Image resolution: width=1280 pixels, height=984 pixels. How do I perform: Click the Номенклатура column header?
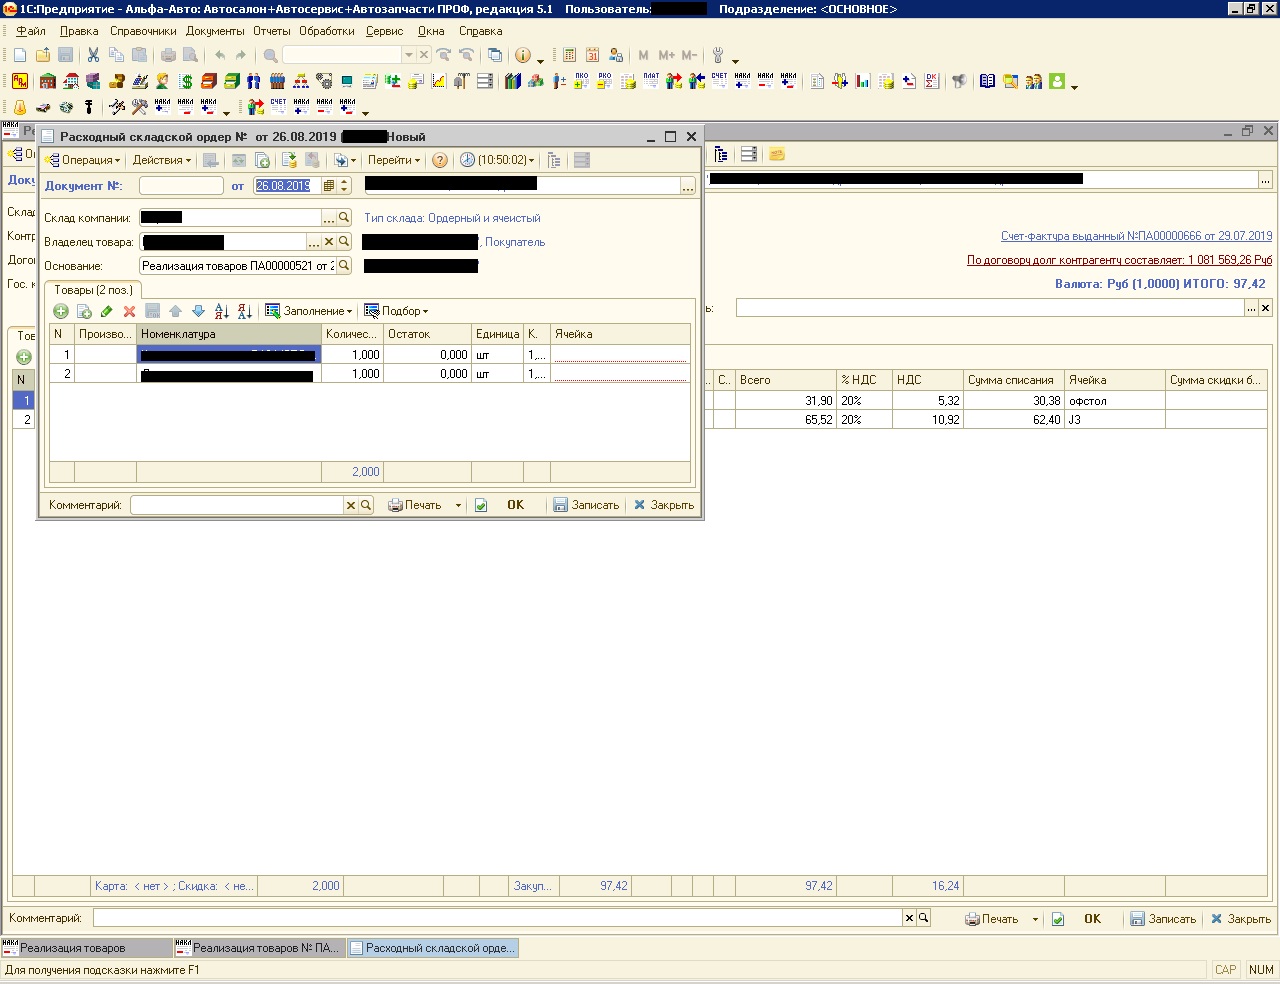pos(229,334)
